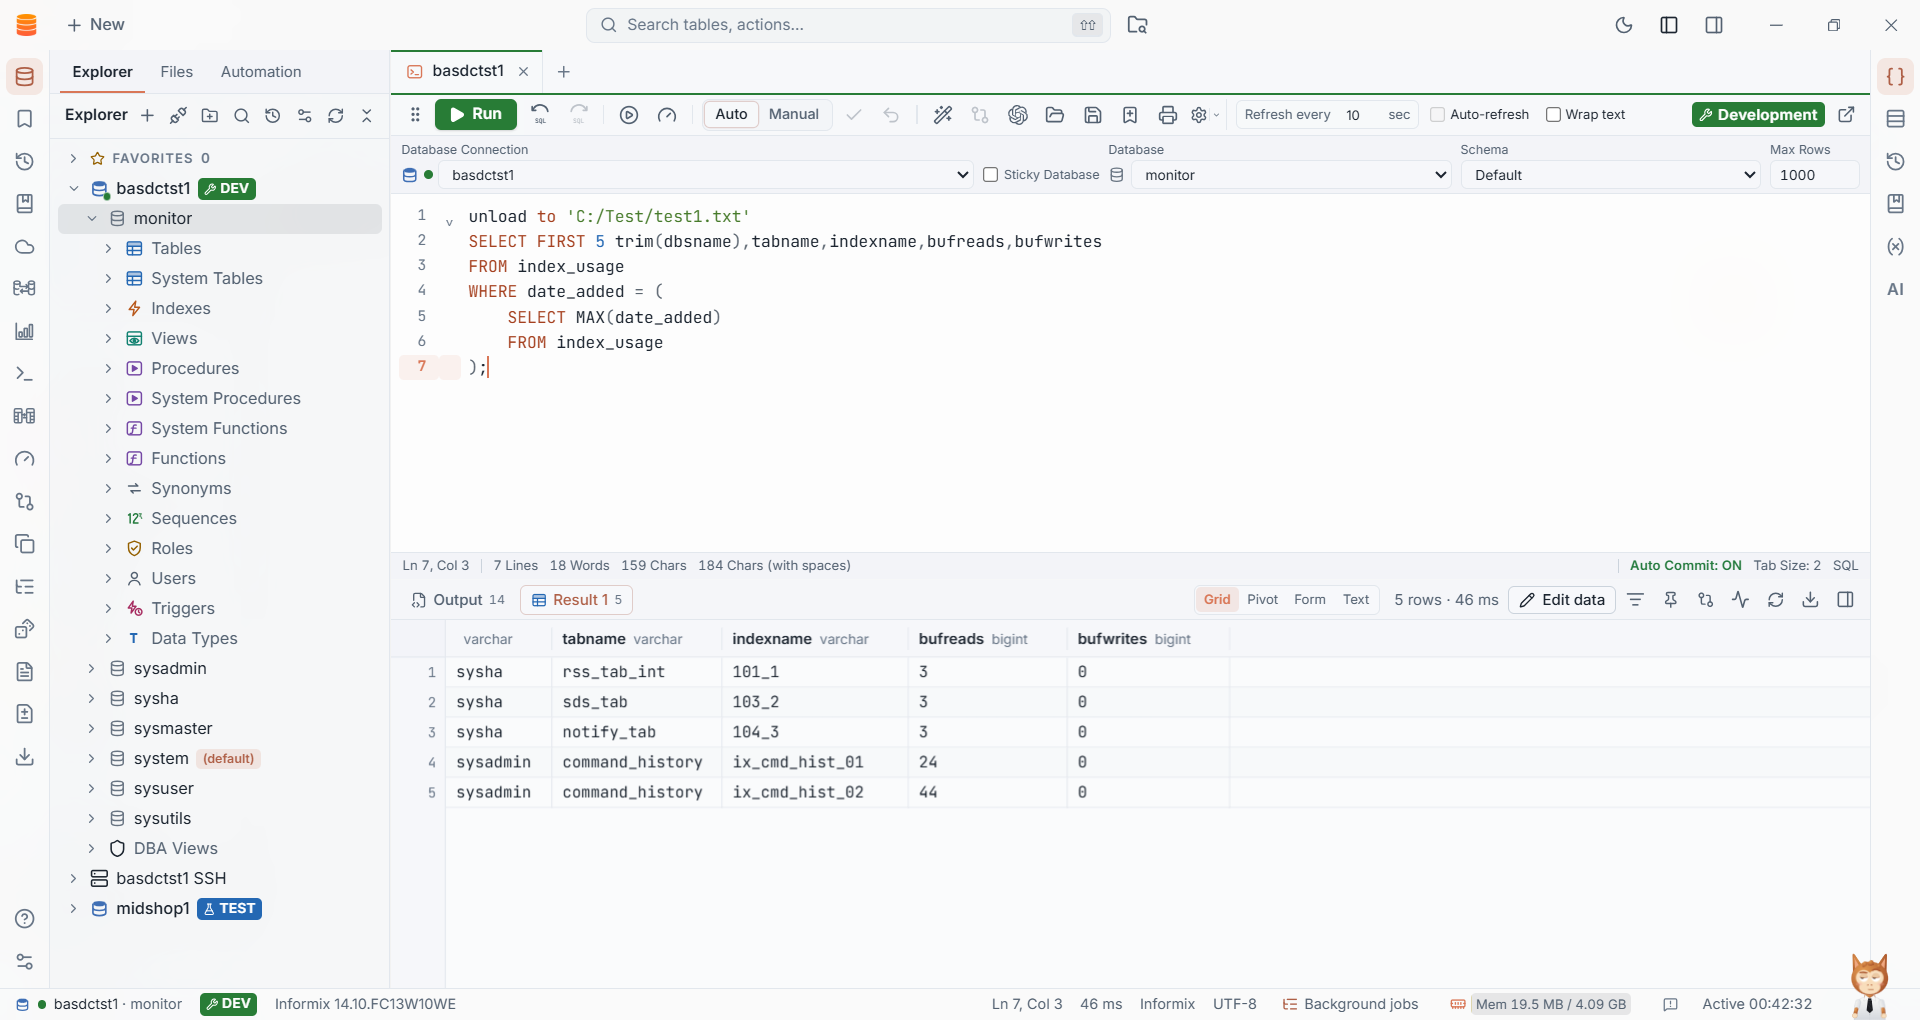Click the print icon in editor toolbar
The height and width of the screenshot is (1020, 1920).
pyautogui.click(x=1167, y=115)
